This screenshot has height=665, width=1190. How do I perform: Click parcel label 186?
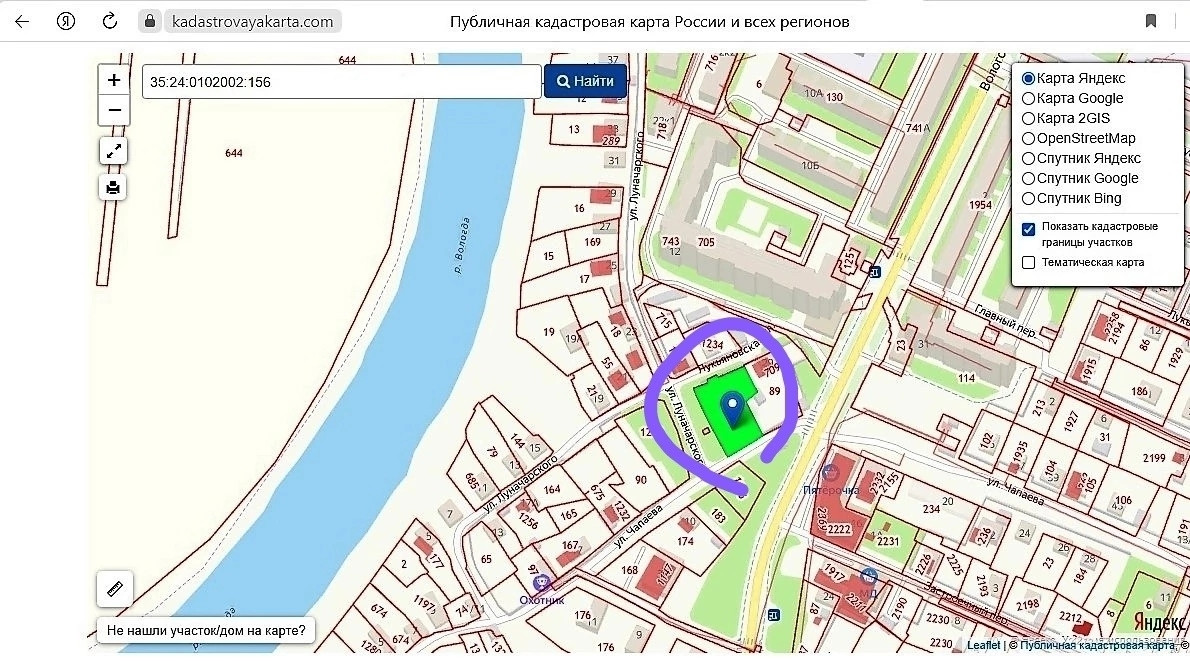tap(1140, 392)
